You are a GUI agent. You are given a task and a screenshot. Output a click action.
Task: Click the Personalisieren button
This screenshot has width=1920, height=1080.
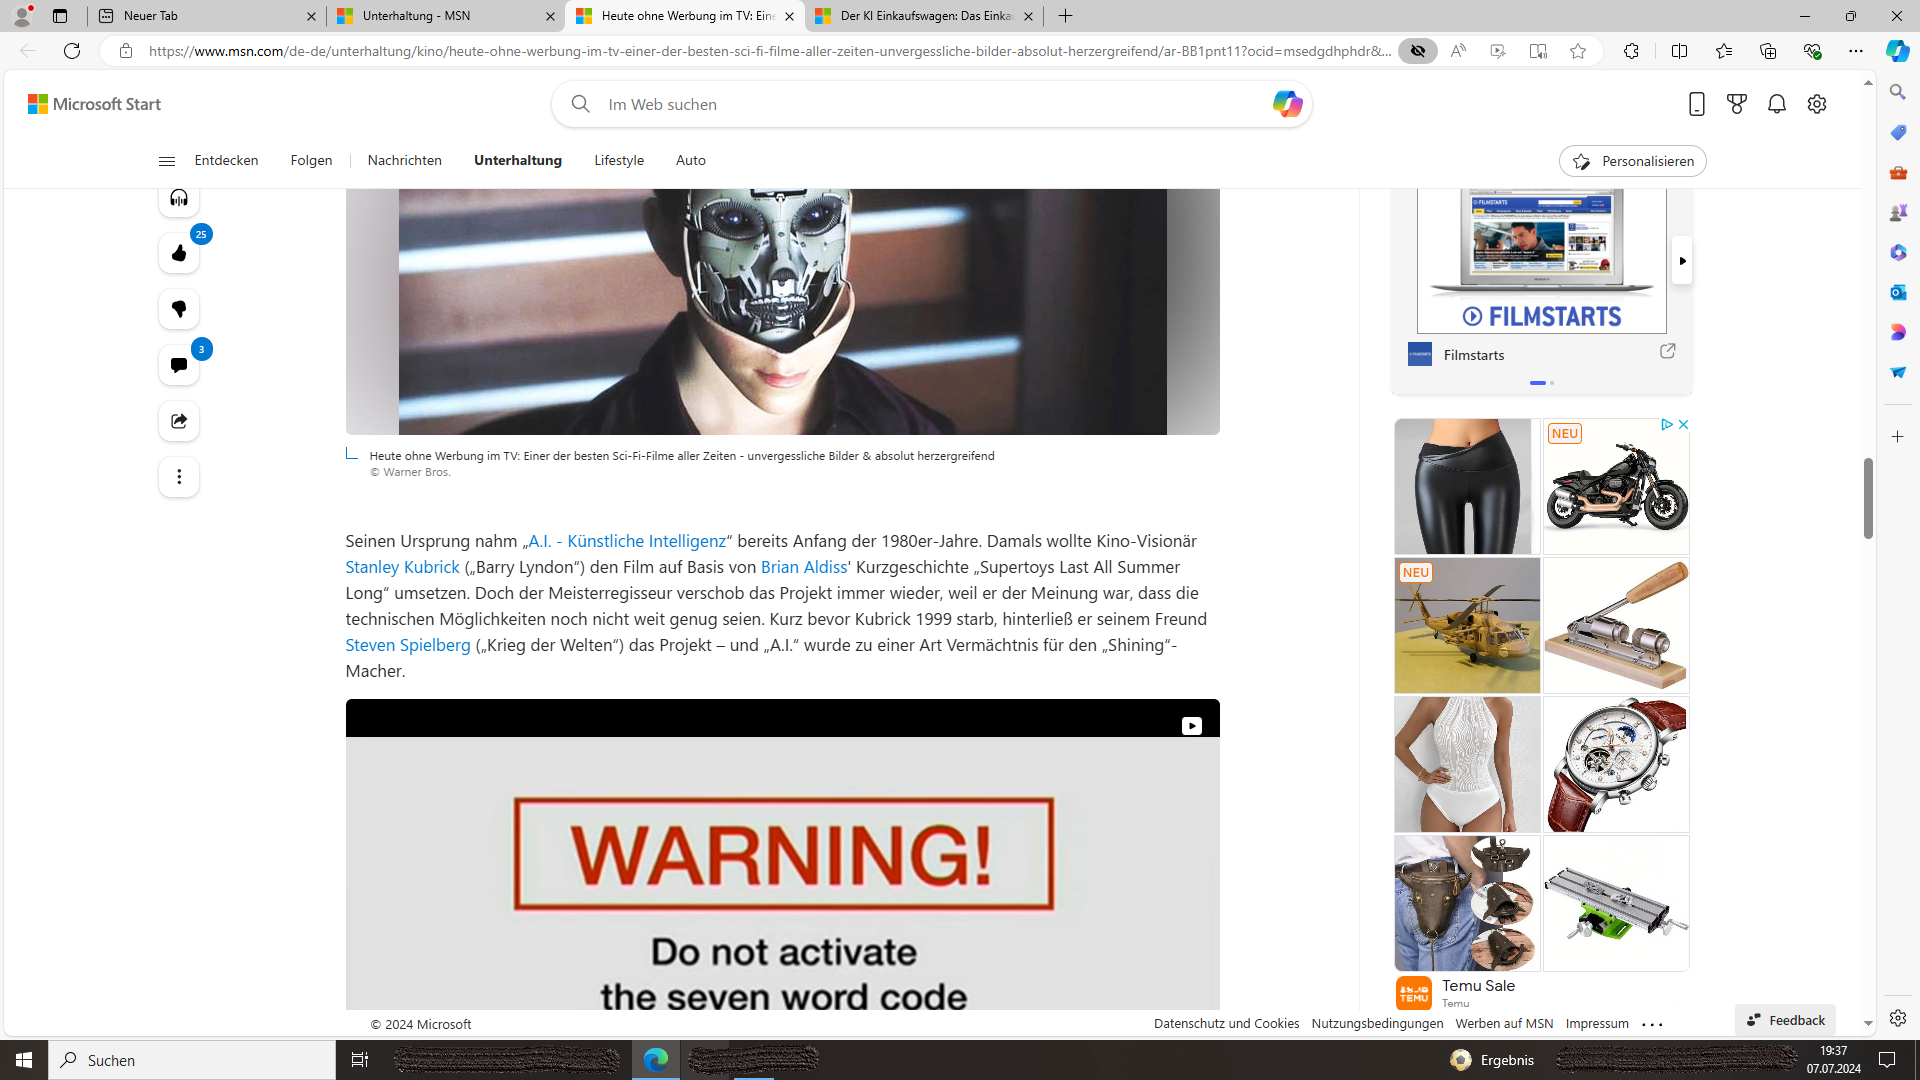[1632, 161]
